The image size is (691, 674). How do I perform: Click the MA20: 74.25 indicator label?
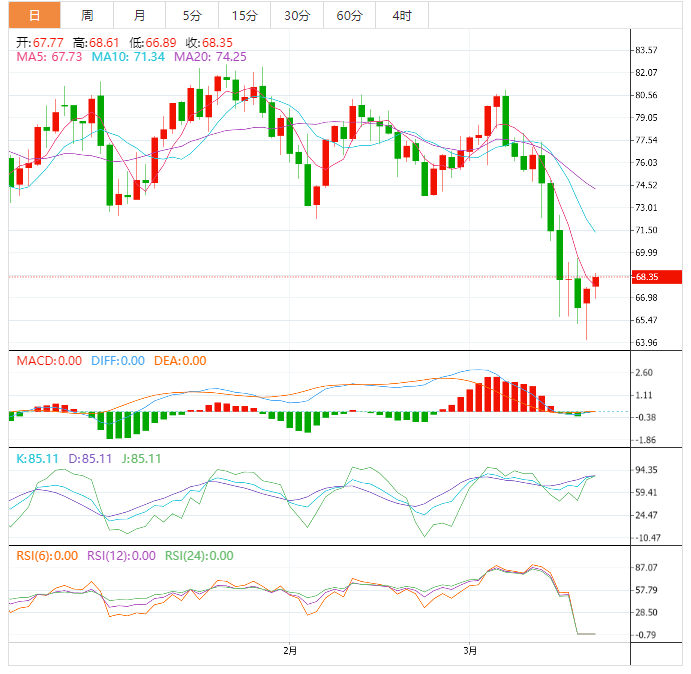(x=211, y=57)
